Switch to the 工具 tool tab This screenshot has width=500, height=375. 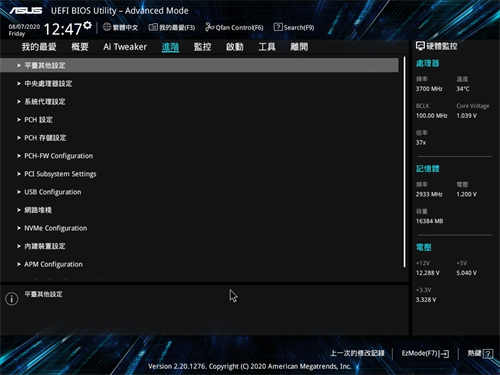coord(267,47)
